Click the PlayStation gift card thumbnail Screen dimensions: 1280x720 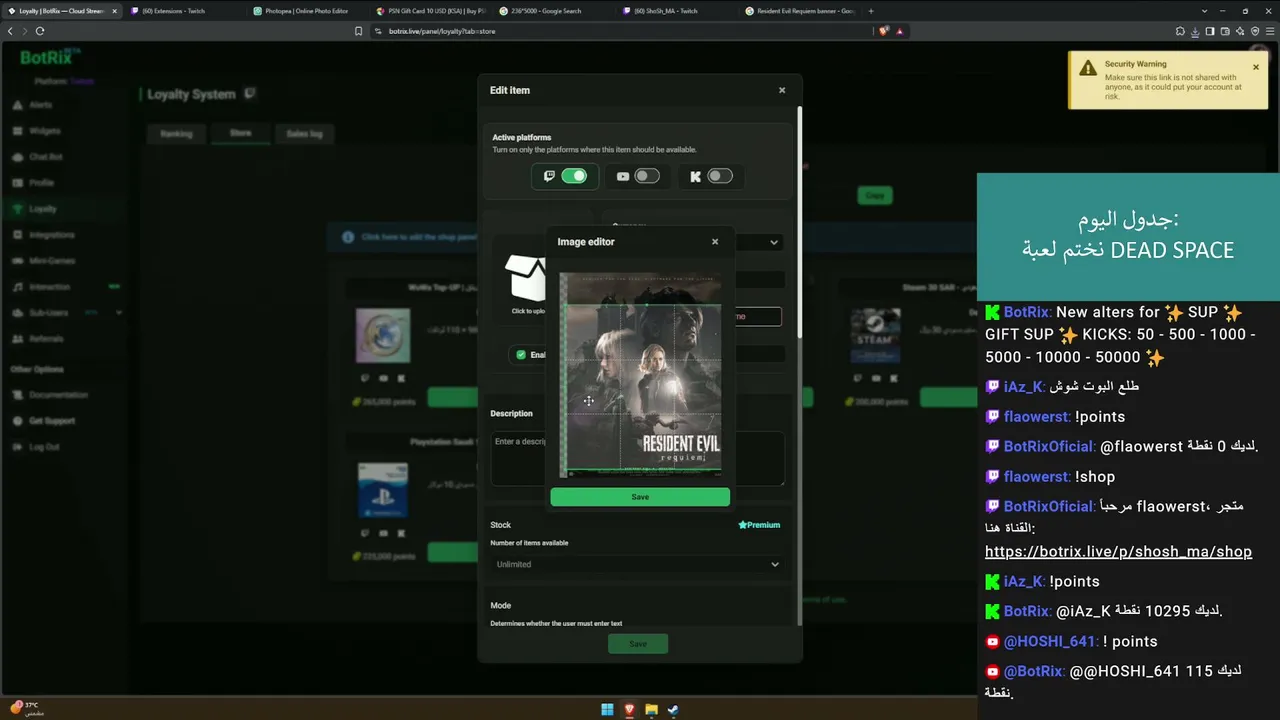[x=383, y=489]
